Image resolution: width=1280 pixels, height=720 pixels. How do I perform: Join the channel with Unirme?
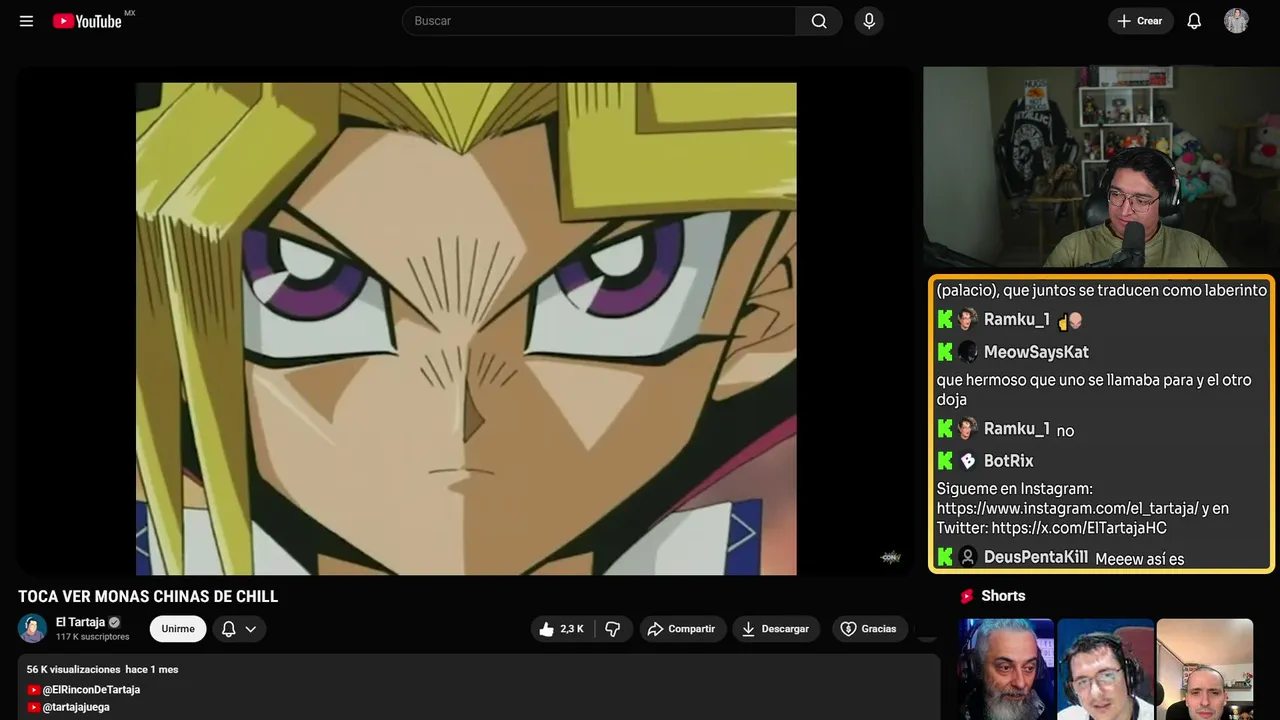[178, 629]
